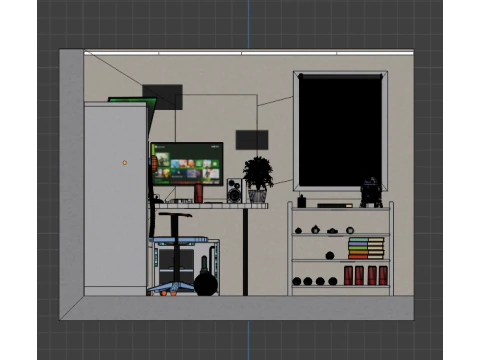This screenshot has height=360, width=480.
Task: Select the black bottle on shelf top
Action: [x=302, y=201]
